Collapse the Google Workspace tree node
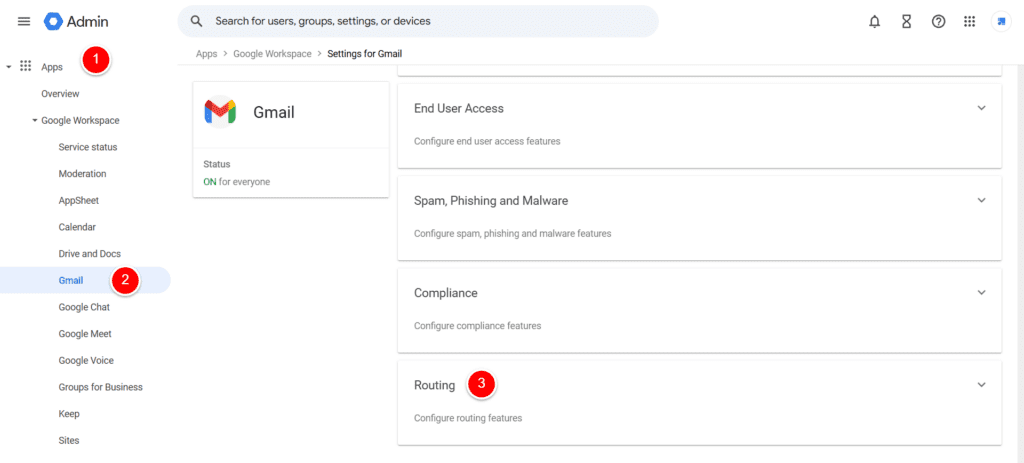 (35, 120)
